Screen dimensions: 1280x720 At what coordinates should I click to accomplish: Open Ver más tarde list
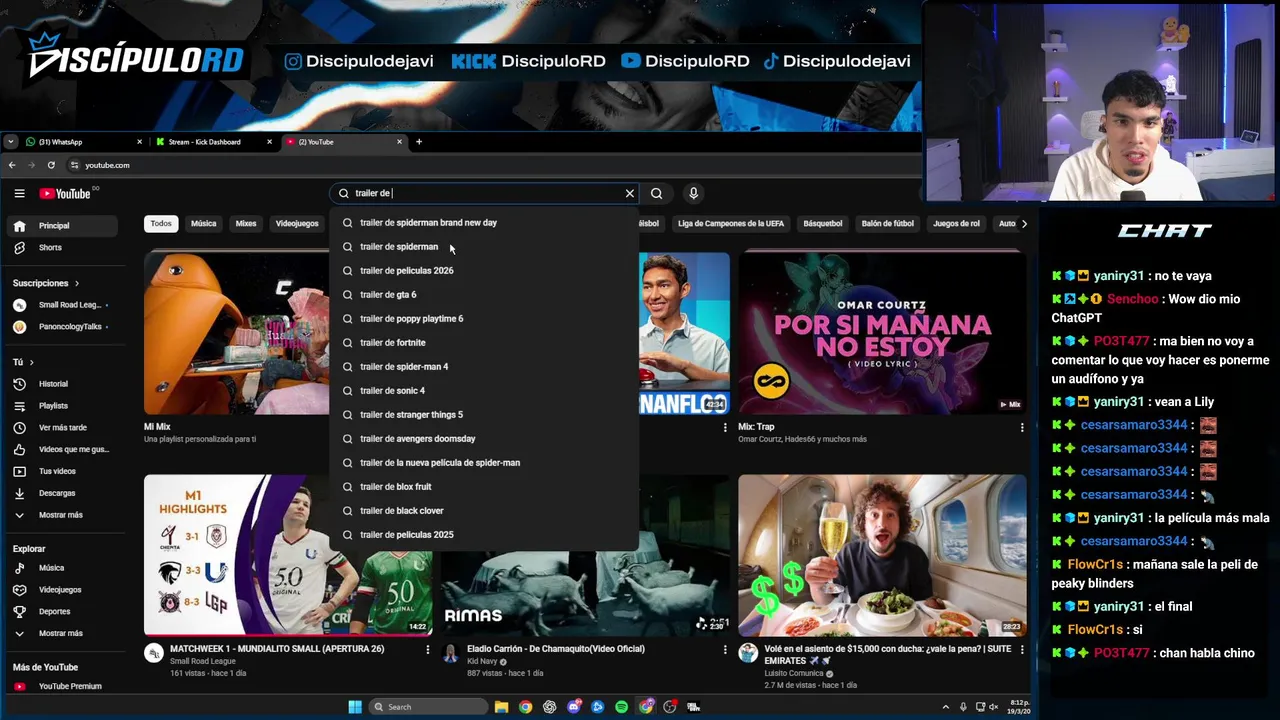click(x=64, y=428)
